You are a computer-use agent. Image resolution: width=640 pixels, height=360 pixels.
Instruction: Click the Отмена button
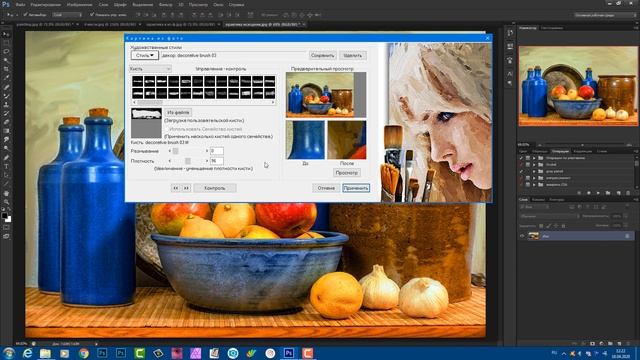pyautogui.click(x=326, y=188)
